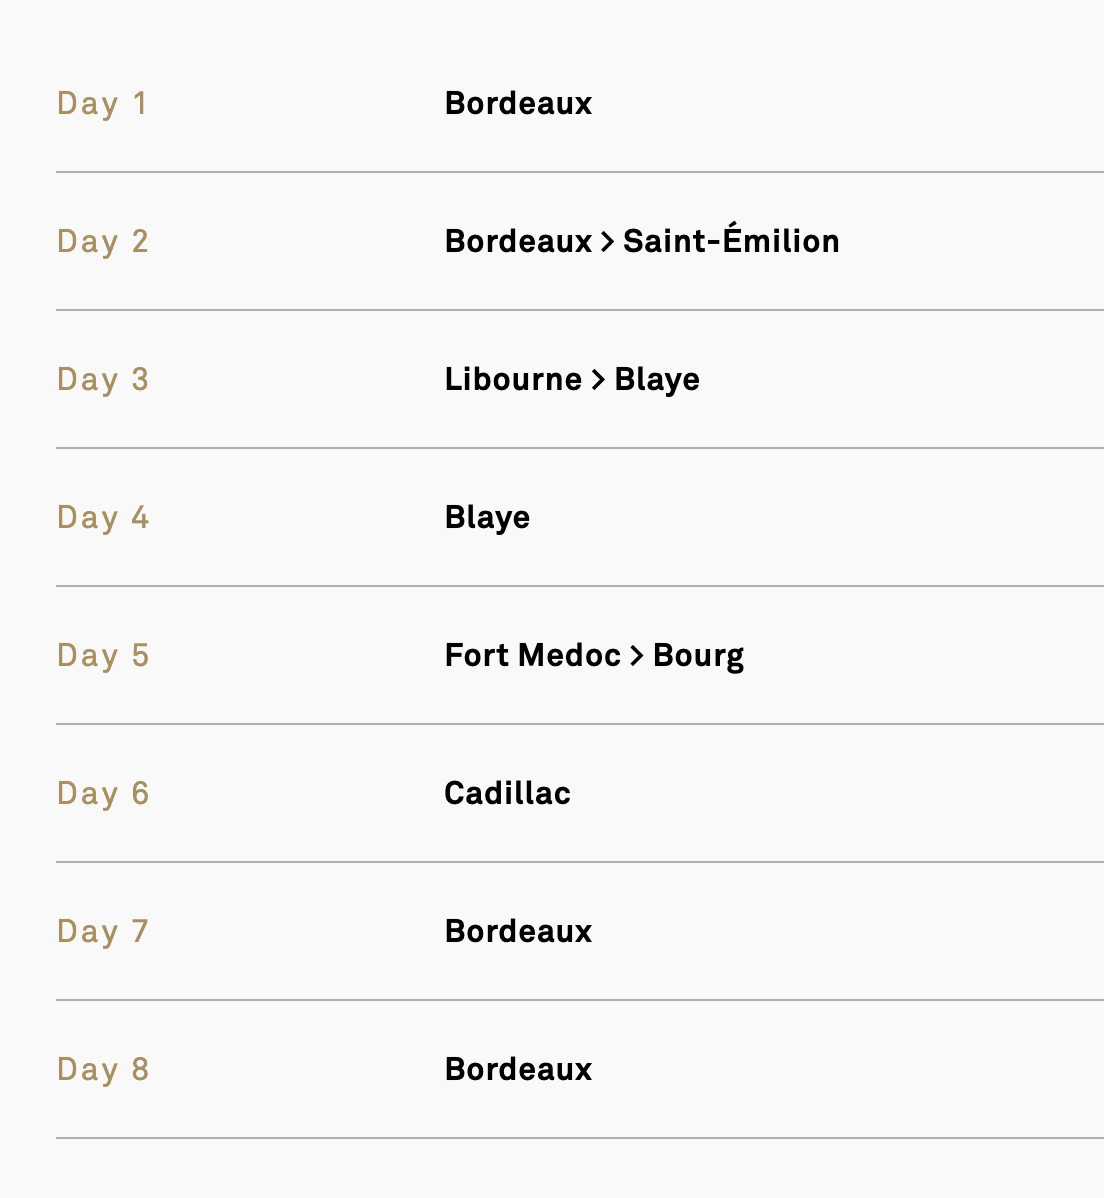Viewport: 1104px width, 1198px height.
Task: Click the arrow between Bordeaux and Saint-Émilion
Action: (607, 242)
